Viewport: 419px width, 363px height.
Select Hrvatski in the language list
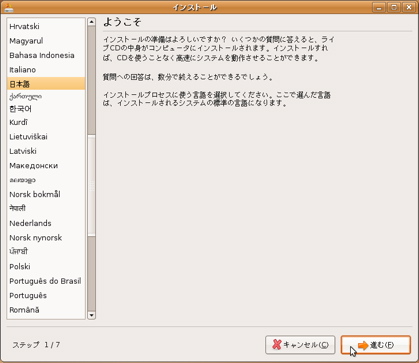(x=46, y=26)
